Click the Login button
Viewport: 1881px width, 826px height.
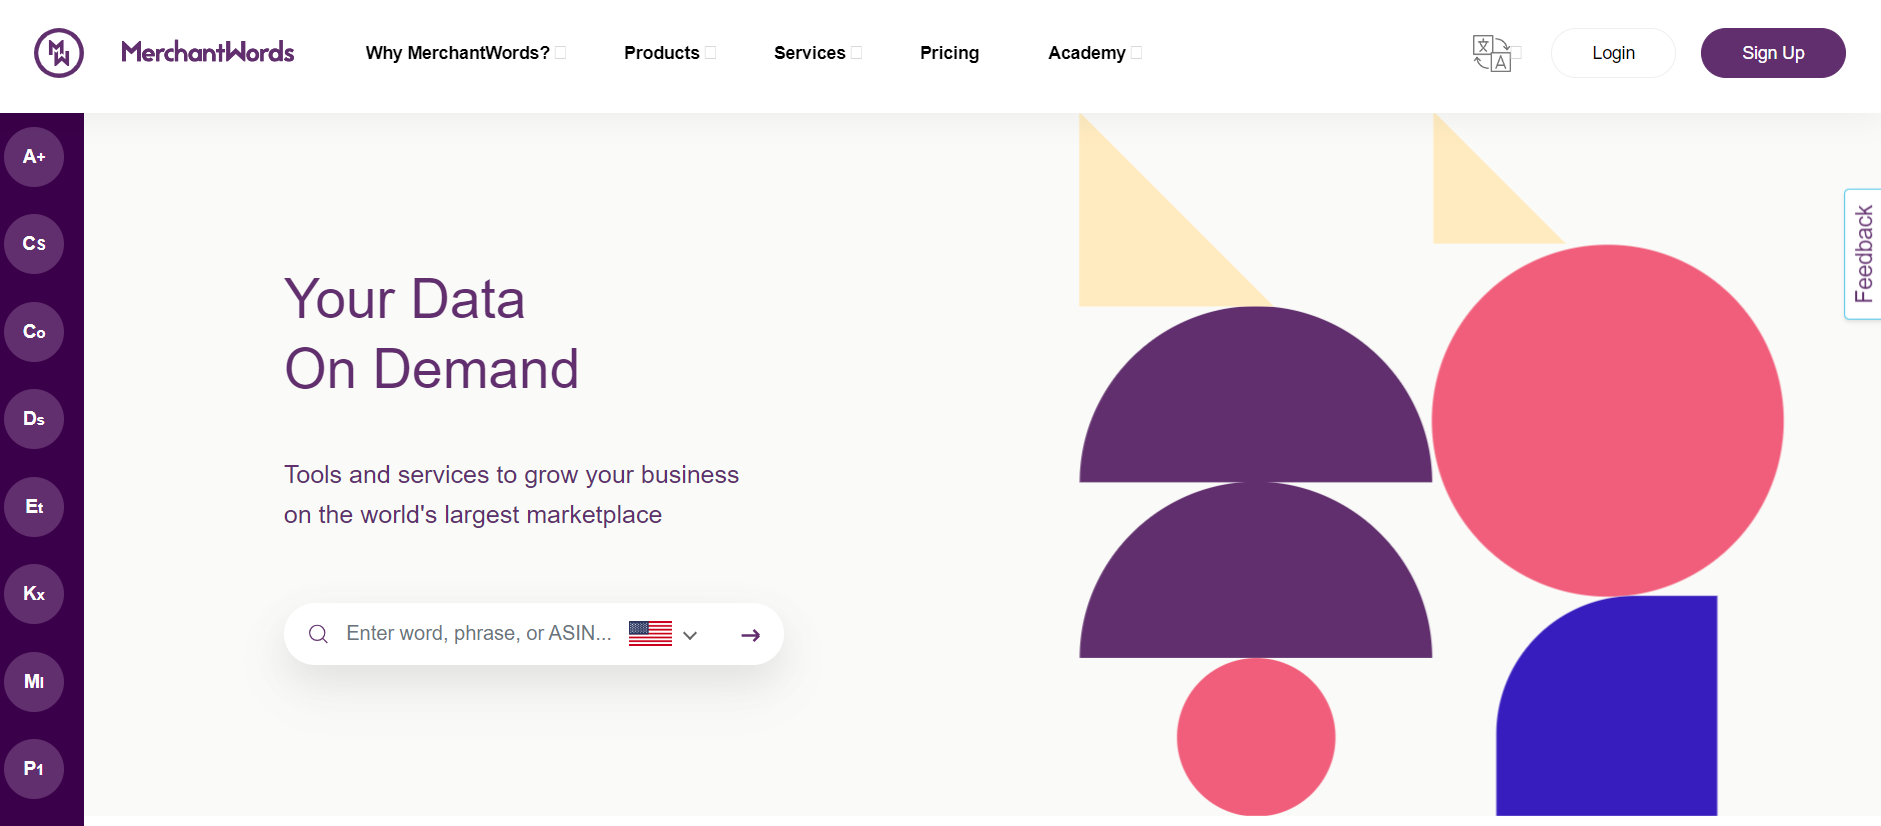click(1613, 53)
